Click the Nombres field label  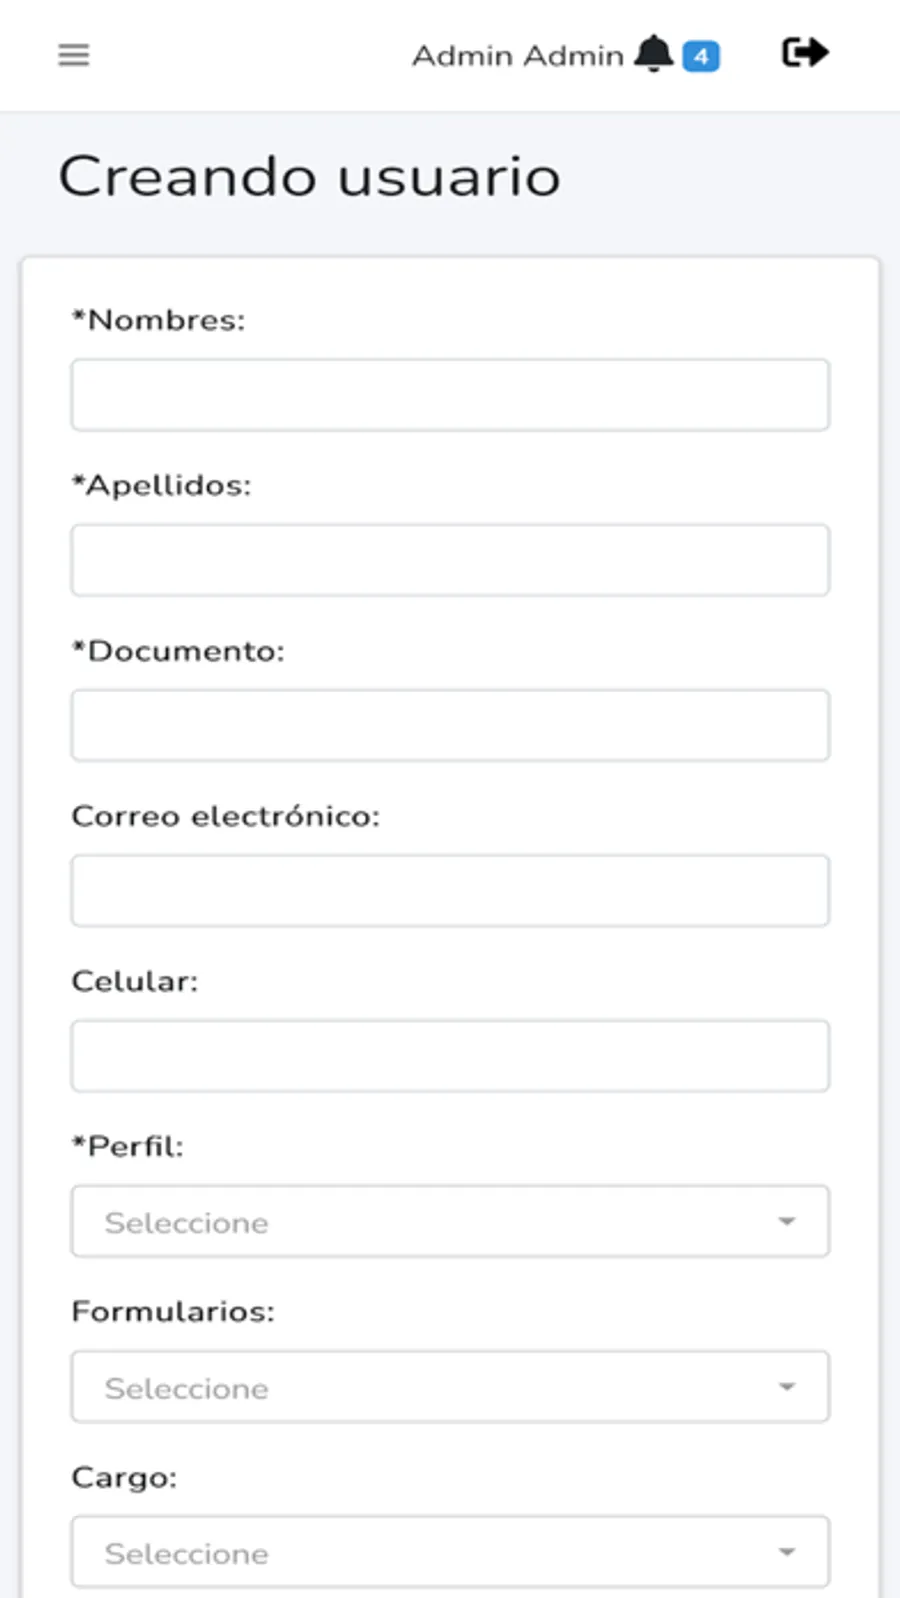159,320
